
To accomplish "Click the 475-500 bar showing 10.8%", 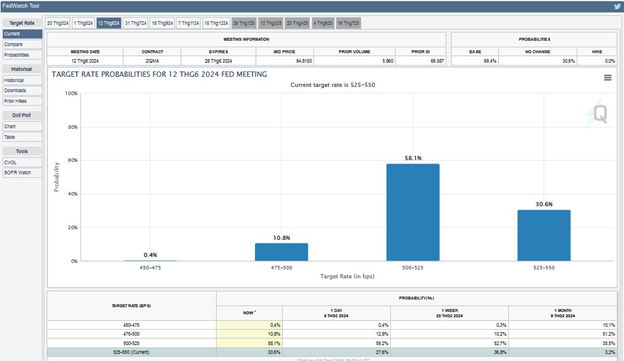I will pos(281,252).
